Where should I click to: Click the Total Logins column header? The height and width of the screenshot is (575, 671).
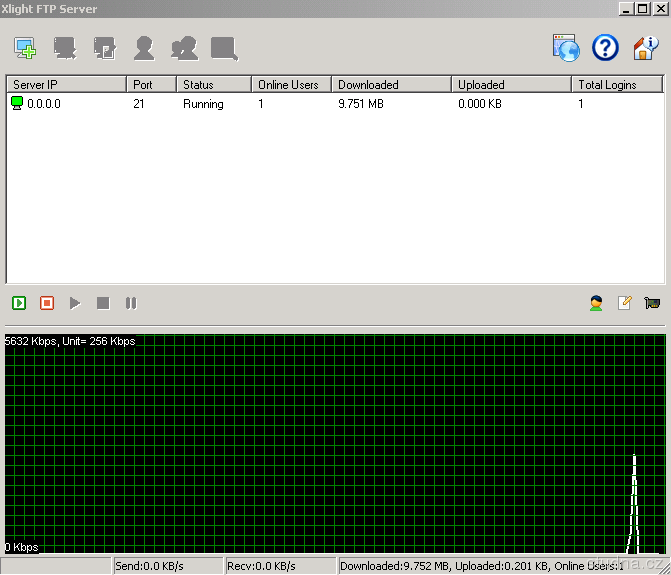point(616,85)
